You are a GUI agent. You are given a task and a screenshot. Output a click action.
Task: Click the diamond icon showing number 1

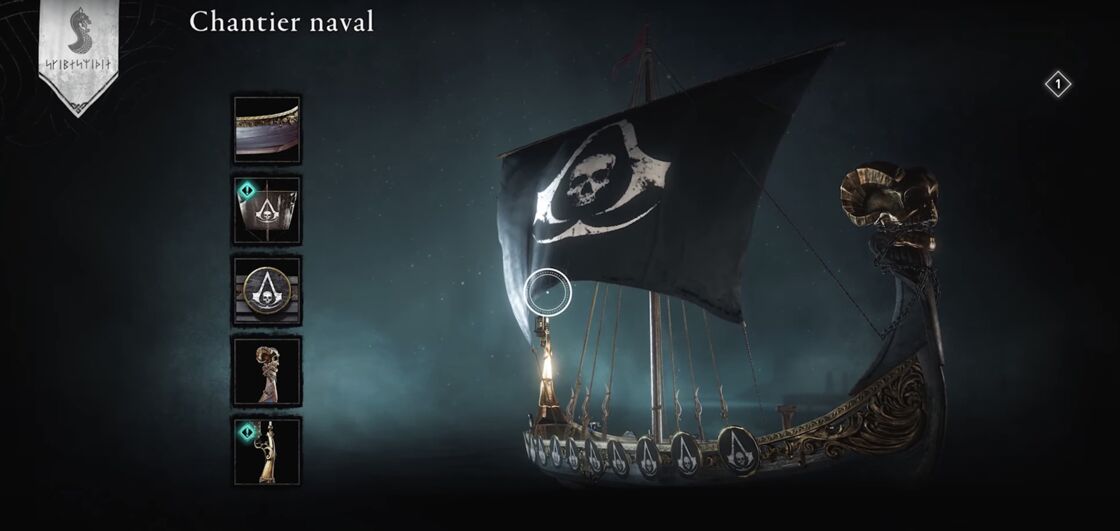click(x=1058, y=85)
